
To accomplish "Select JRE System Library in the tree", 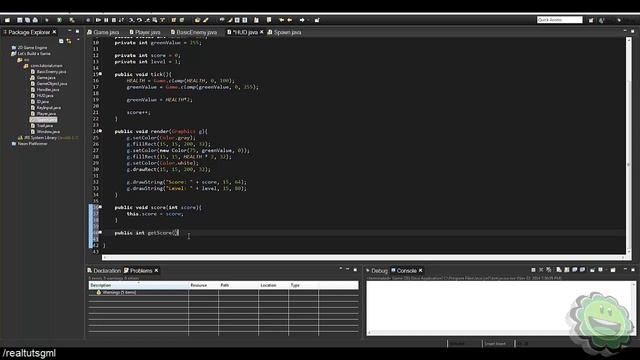I will [48, 138].
